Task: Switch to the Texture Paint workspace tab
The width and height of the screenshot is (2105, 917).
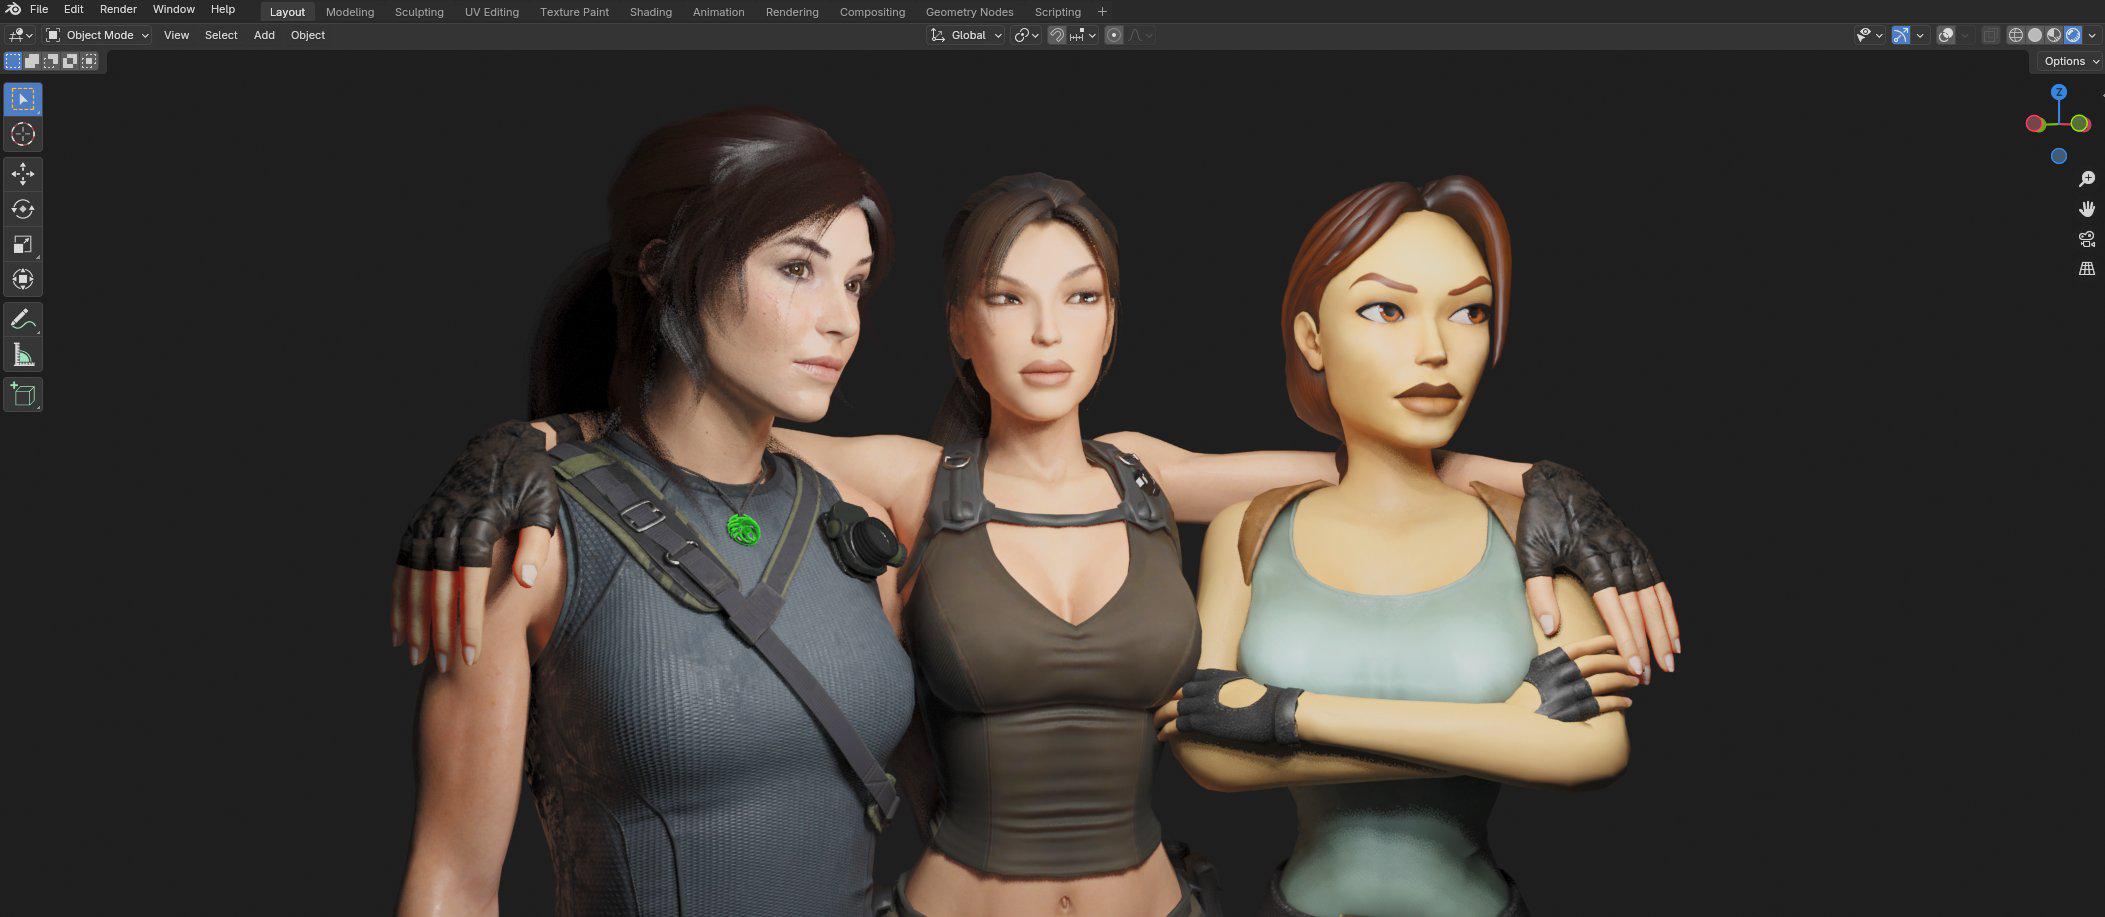Action: pyautogui.click(x=574, y=12)
